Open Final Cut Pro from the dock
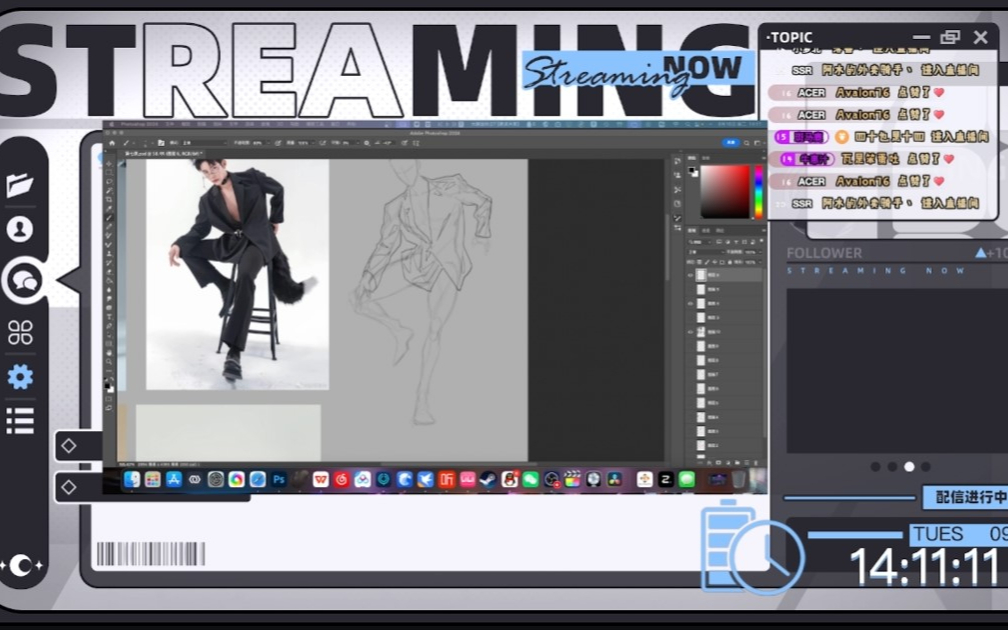This screenshot has height=630, width=1008. (x=573, y=480)
